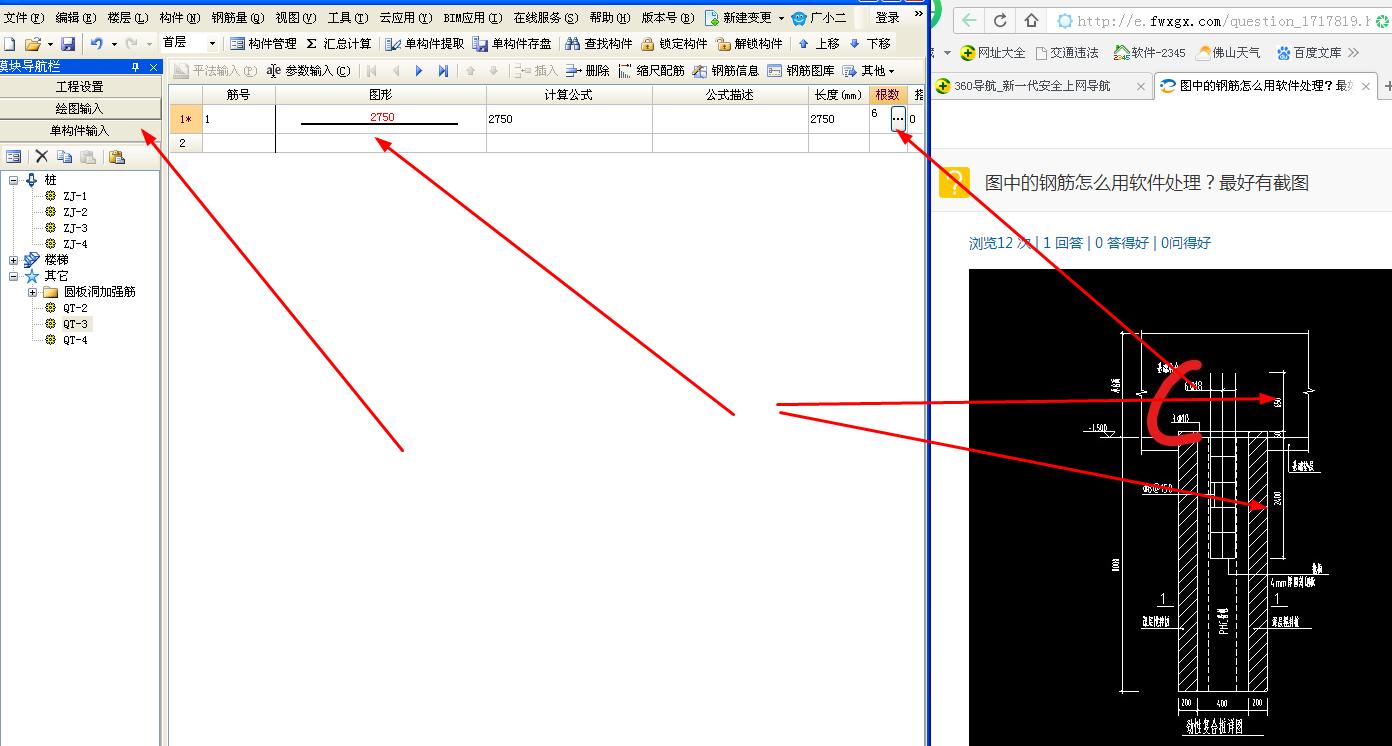The image size is (1392, 746).
Task: Switch to 绘图输入 in the navigation bar
Action: pos(80,109)
